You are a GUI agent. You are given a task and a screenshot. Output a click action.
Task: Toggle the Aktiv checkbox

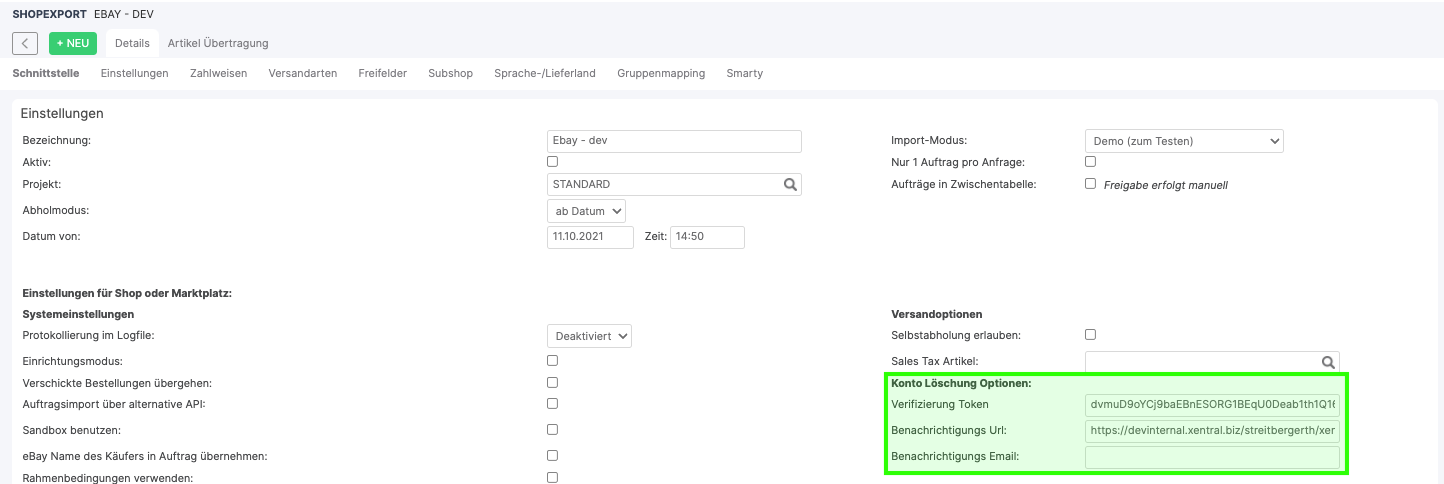553,161
